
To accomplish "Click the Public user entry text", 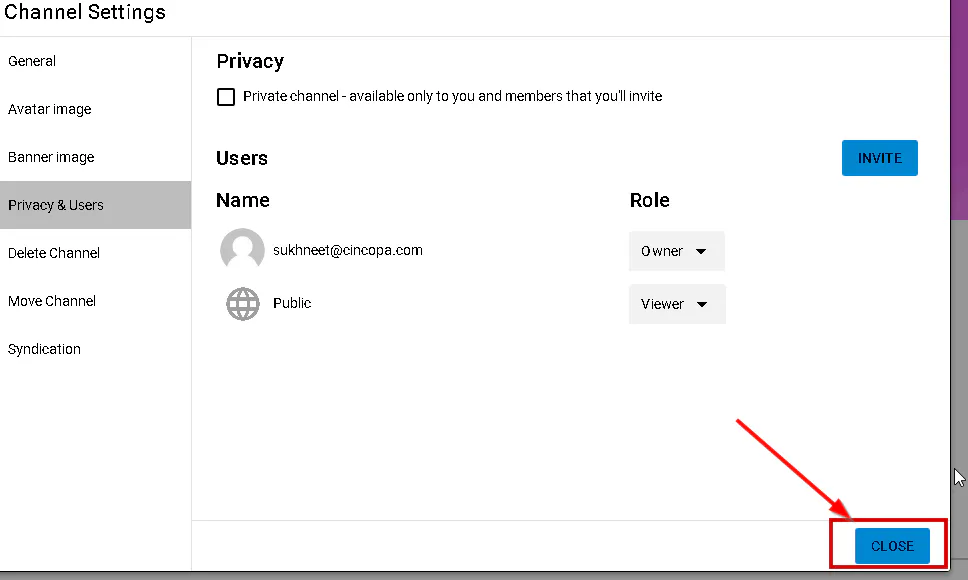I will [292, 303].
